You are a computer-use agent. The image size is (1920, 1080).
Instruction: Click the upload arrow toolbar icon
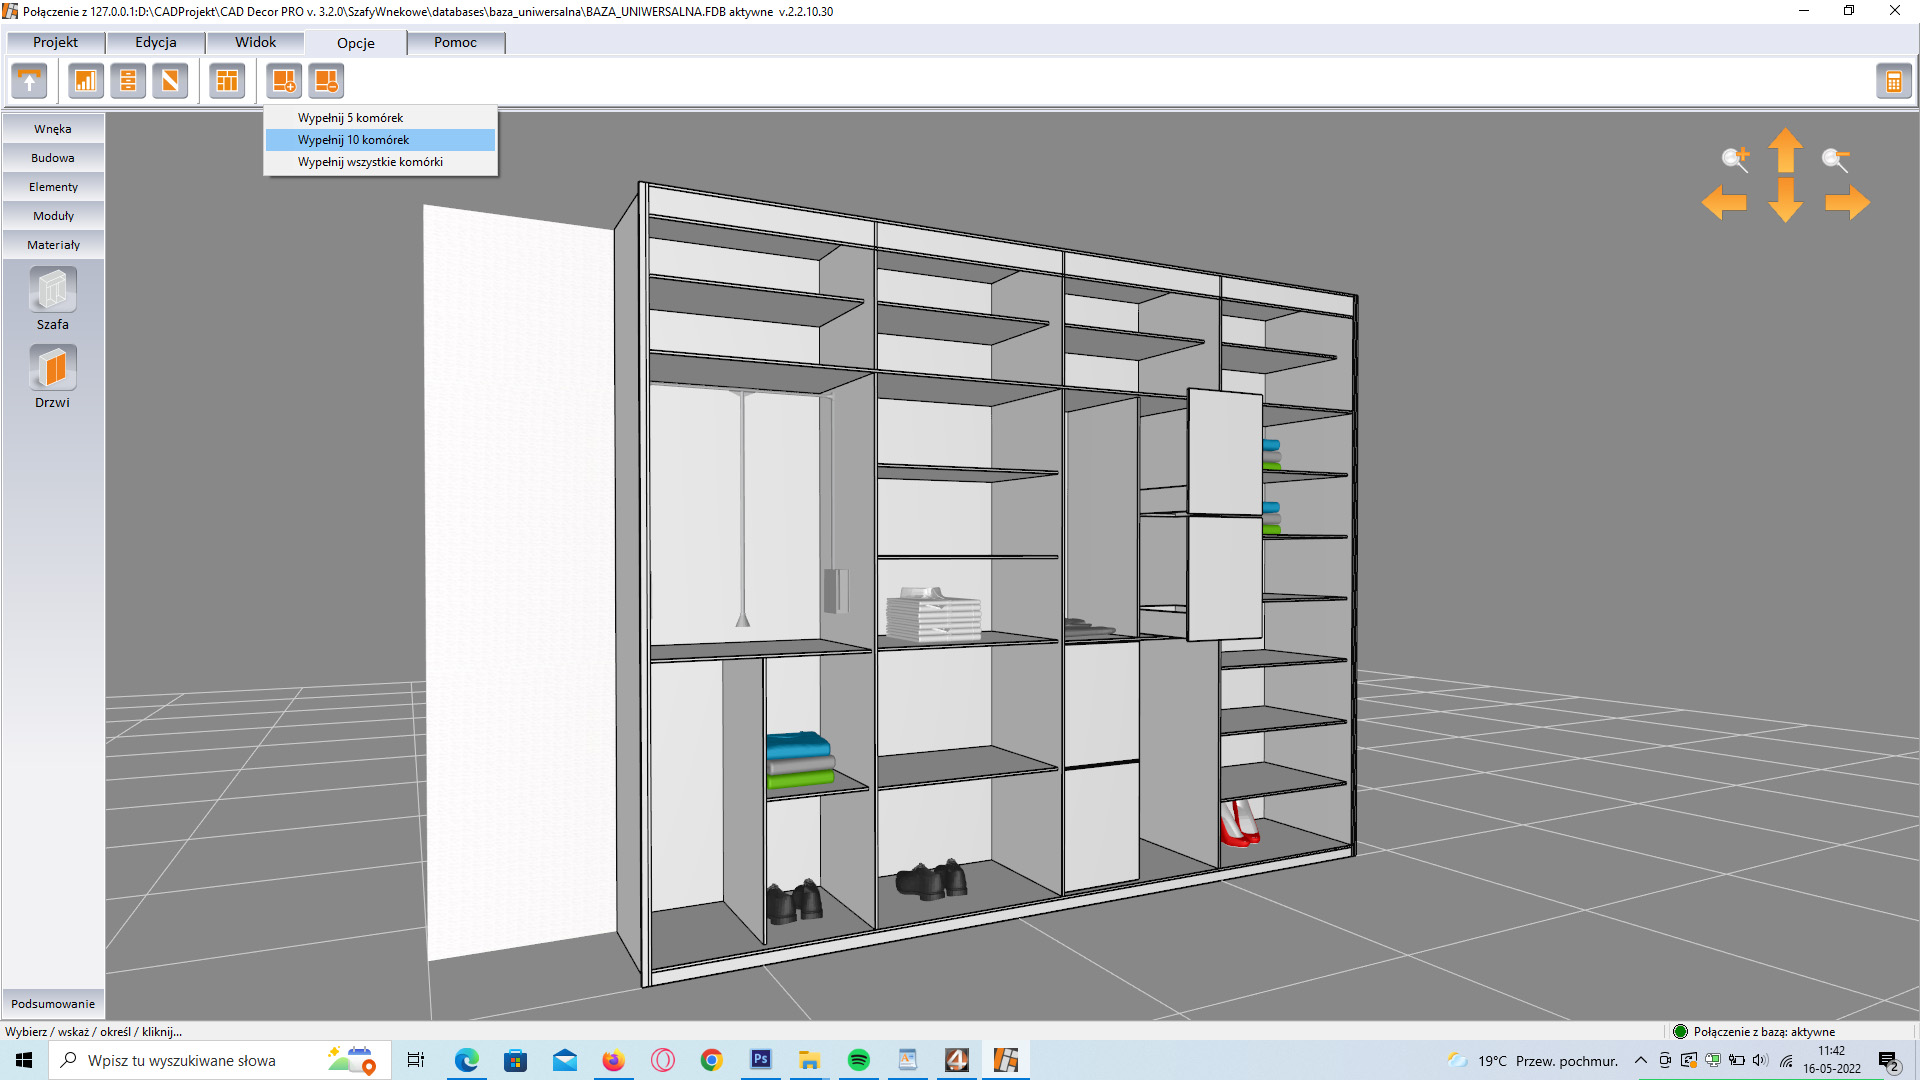click(29, 81)
